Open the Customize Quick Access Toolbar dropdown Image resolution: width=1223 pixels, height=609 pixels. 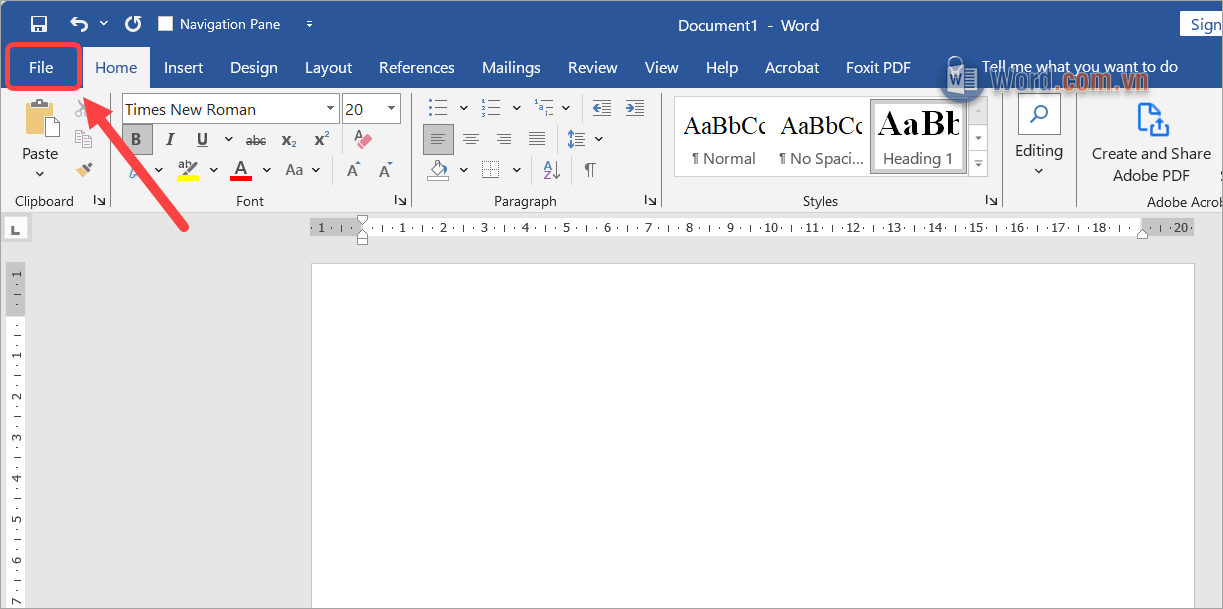pyautogui.click(x=309, y=24)
